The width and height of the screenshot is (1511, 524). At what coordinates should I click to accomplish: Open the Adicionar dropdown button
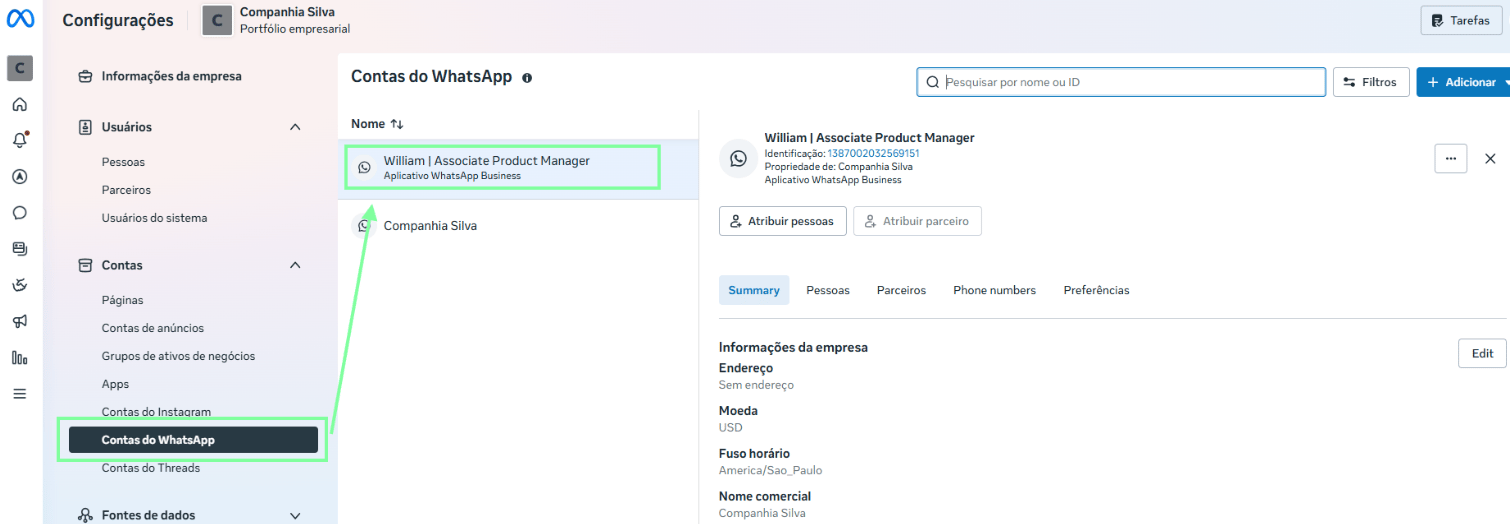tap(1463, 82)
